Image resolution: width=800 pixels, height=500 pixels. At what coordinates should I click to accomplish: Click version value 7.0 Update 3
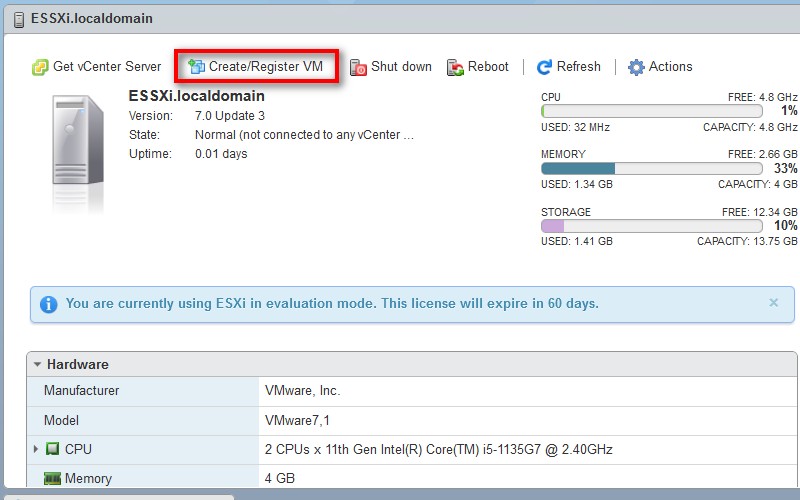tap(230, 116)
